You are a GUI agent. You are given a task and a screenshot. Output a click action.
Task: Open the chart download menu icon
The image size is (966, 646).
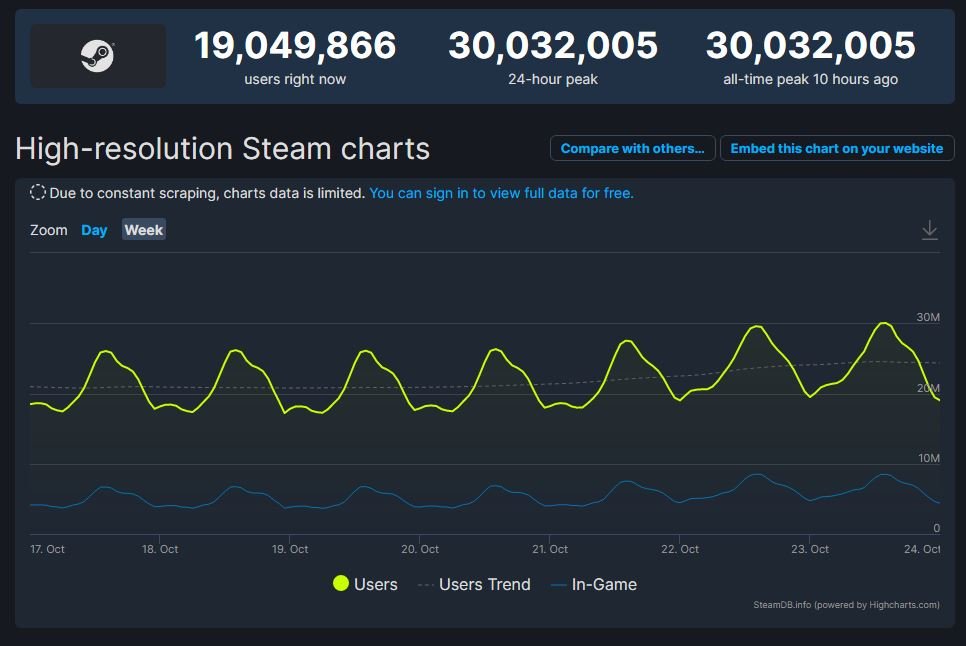[x=929, y=230]
